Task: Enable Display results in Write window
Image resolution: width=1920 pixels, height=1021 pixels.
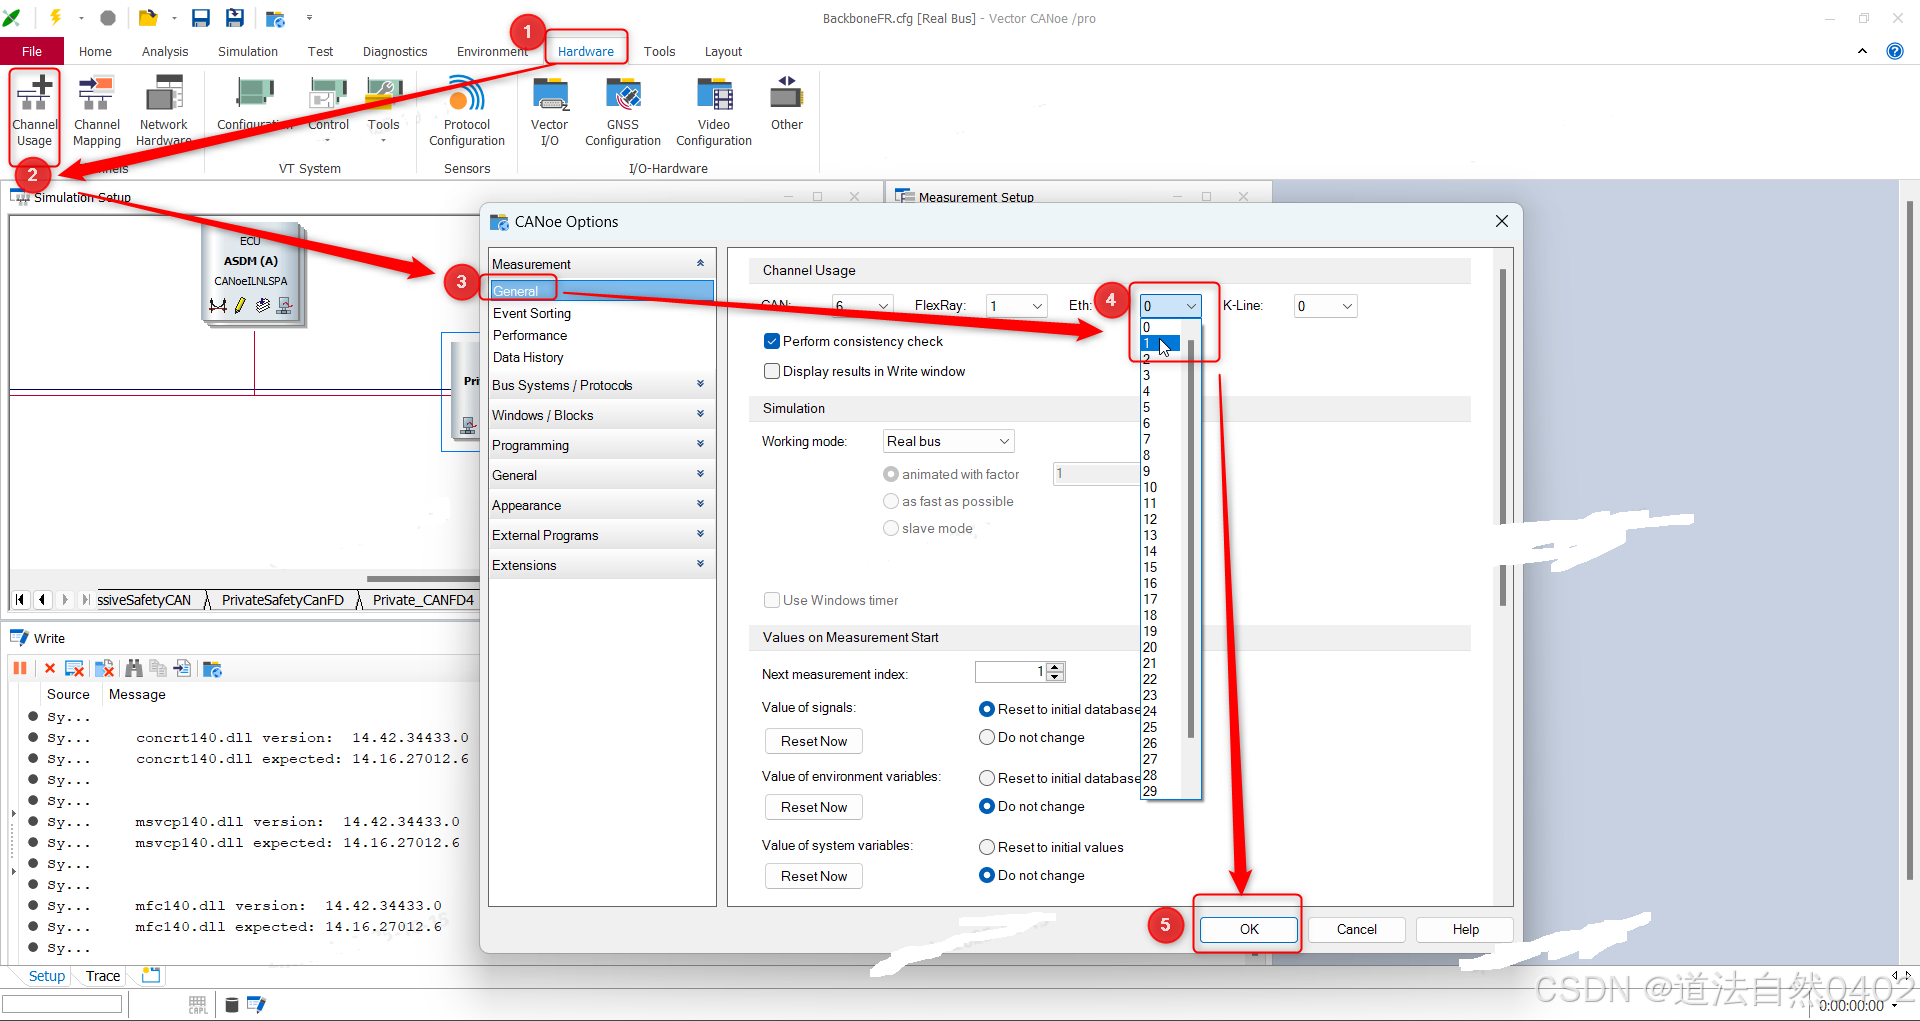Action: pos(771,371)
